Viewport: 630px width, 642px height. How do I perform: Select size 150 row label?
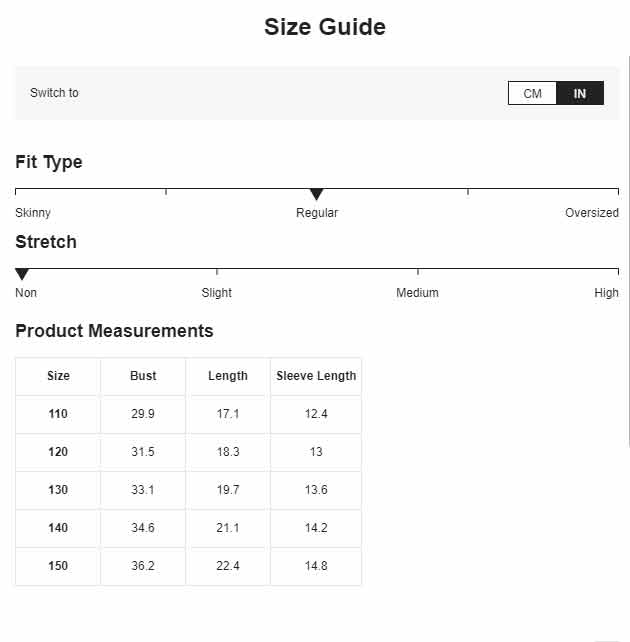(58, 566)
